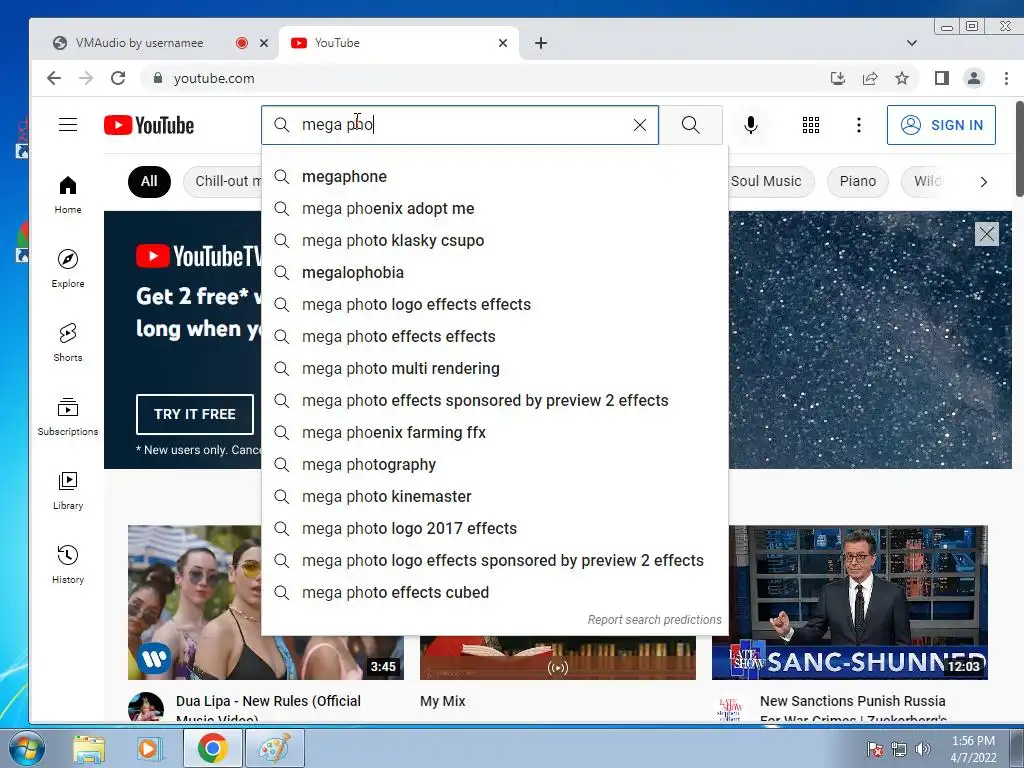1024x768 pixels.
Task: Expand Chrome's tab search chevron
Action: [x=912, y=43]
